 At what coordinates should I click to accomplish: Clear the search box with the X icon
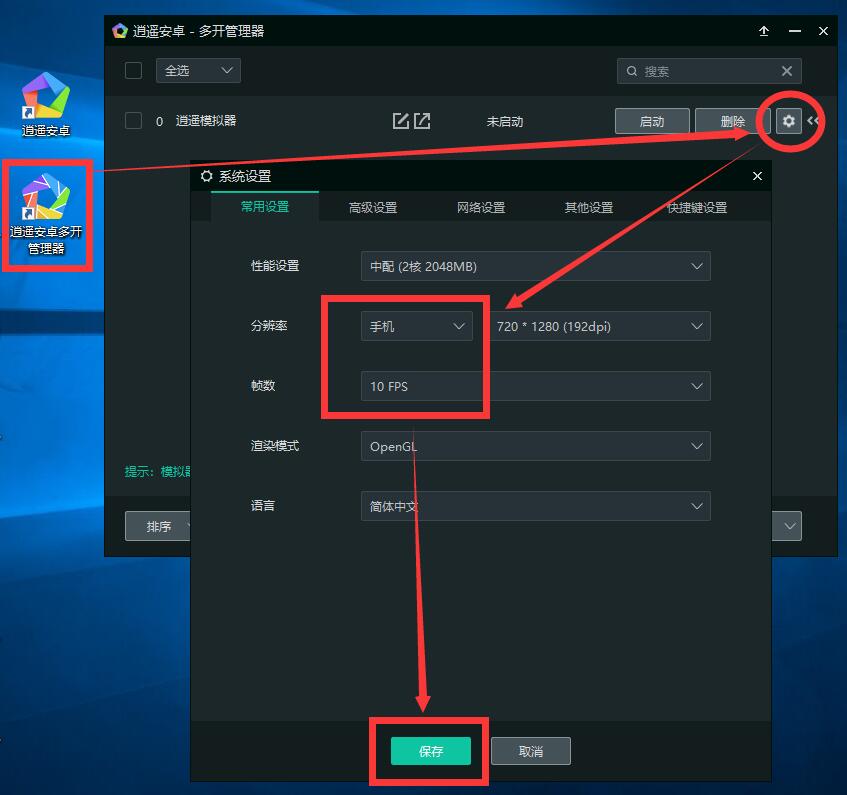786,71
